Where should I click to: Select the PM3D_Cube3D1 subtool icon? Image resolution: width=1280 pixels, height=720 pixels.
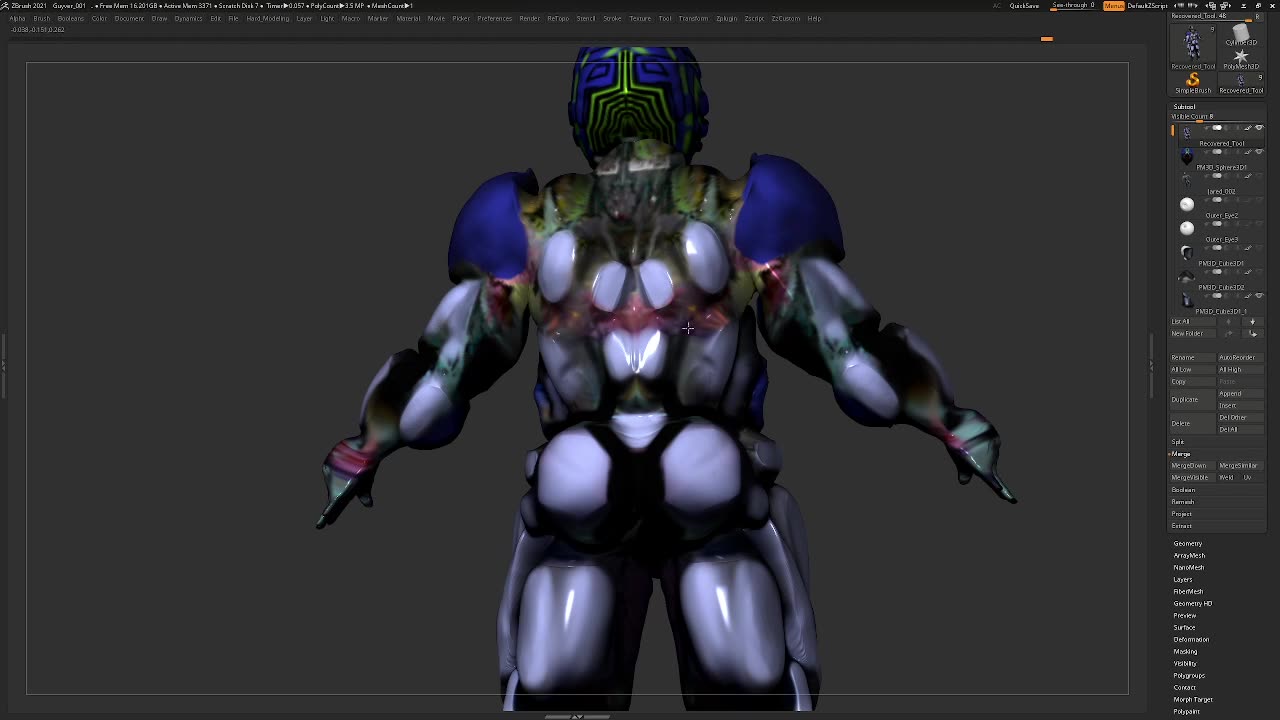[1187, 252]
